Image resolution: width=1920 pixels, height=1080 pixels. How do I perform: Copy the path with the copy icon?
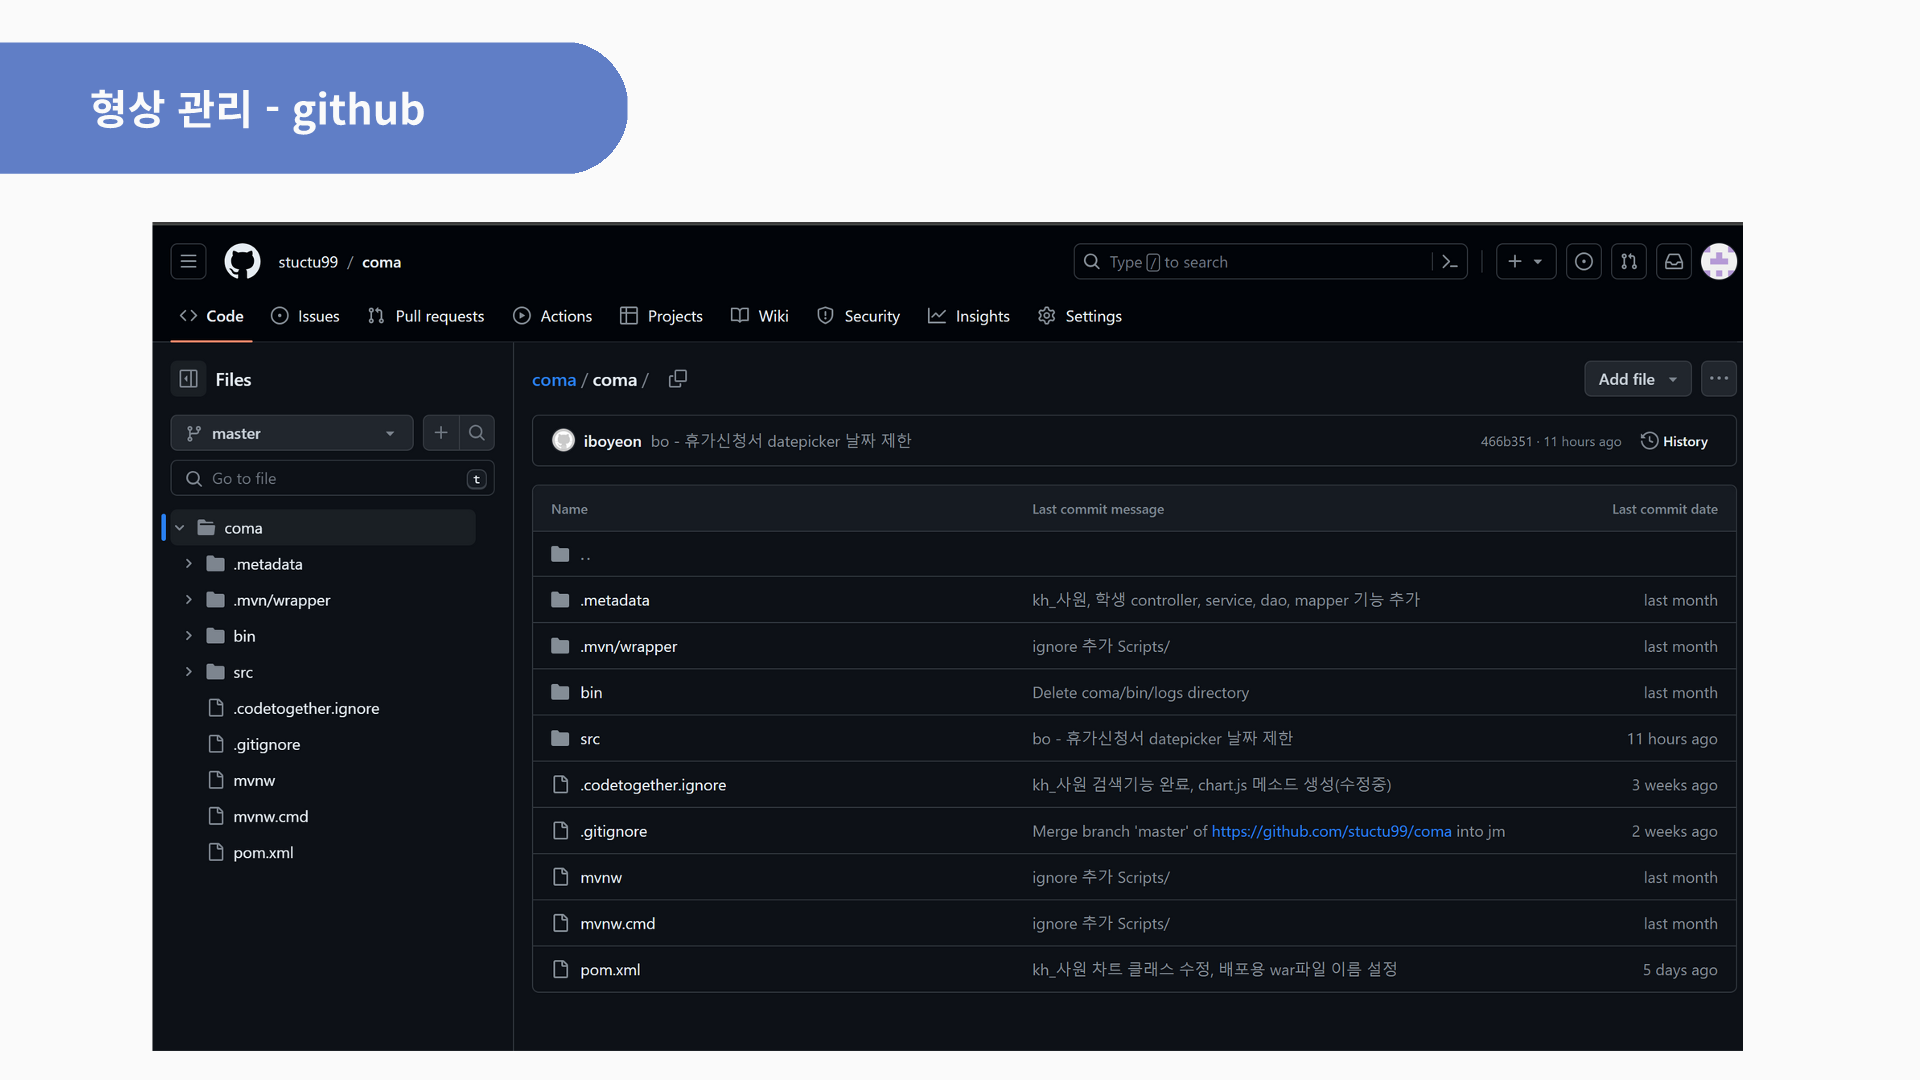click(677, 379)
